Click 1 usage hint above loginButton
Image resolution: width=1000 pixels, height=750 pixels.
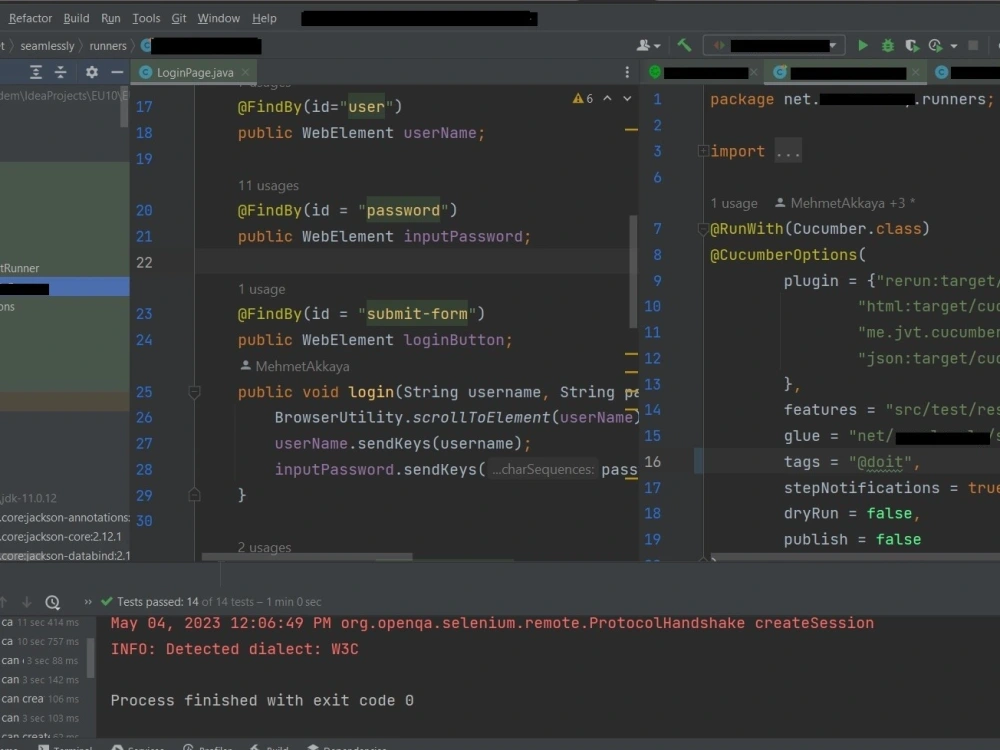pos(261,290)
